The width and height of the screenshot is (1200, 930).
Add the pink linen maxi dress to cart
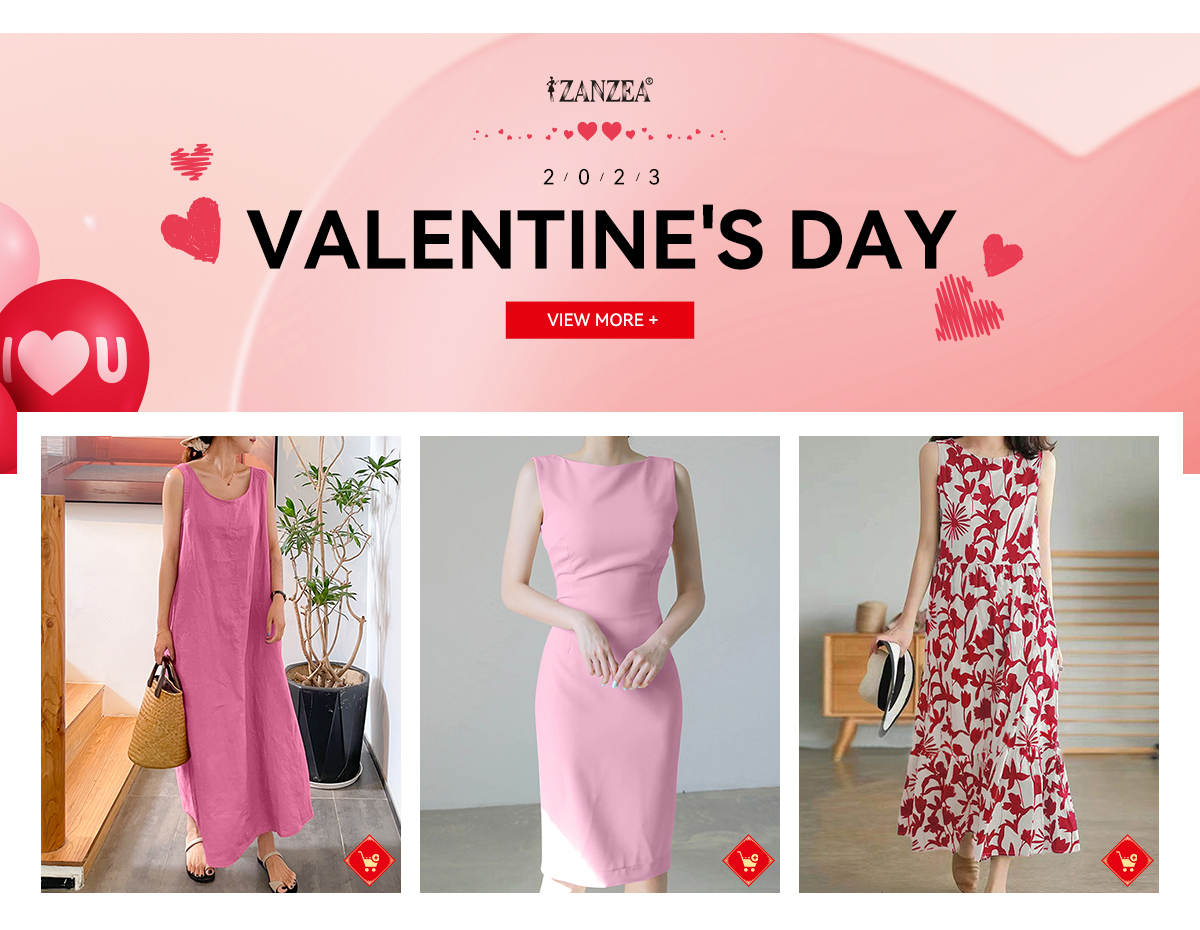370,860
